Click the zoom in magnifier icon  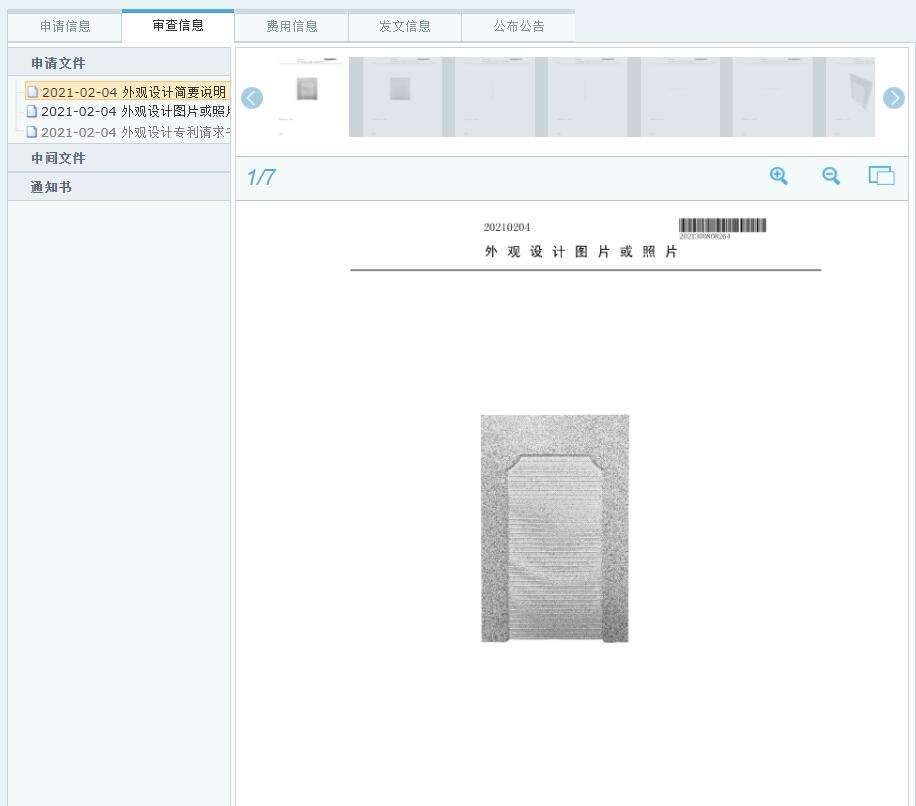778,176
